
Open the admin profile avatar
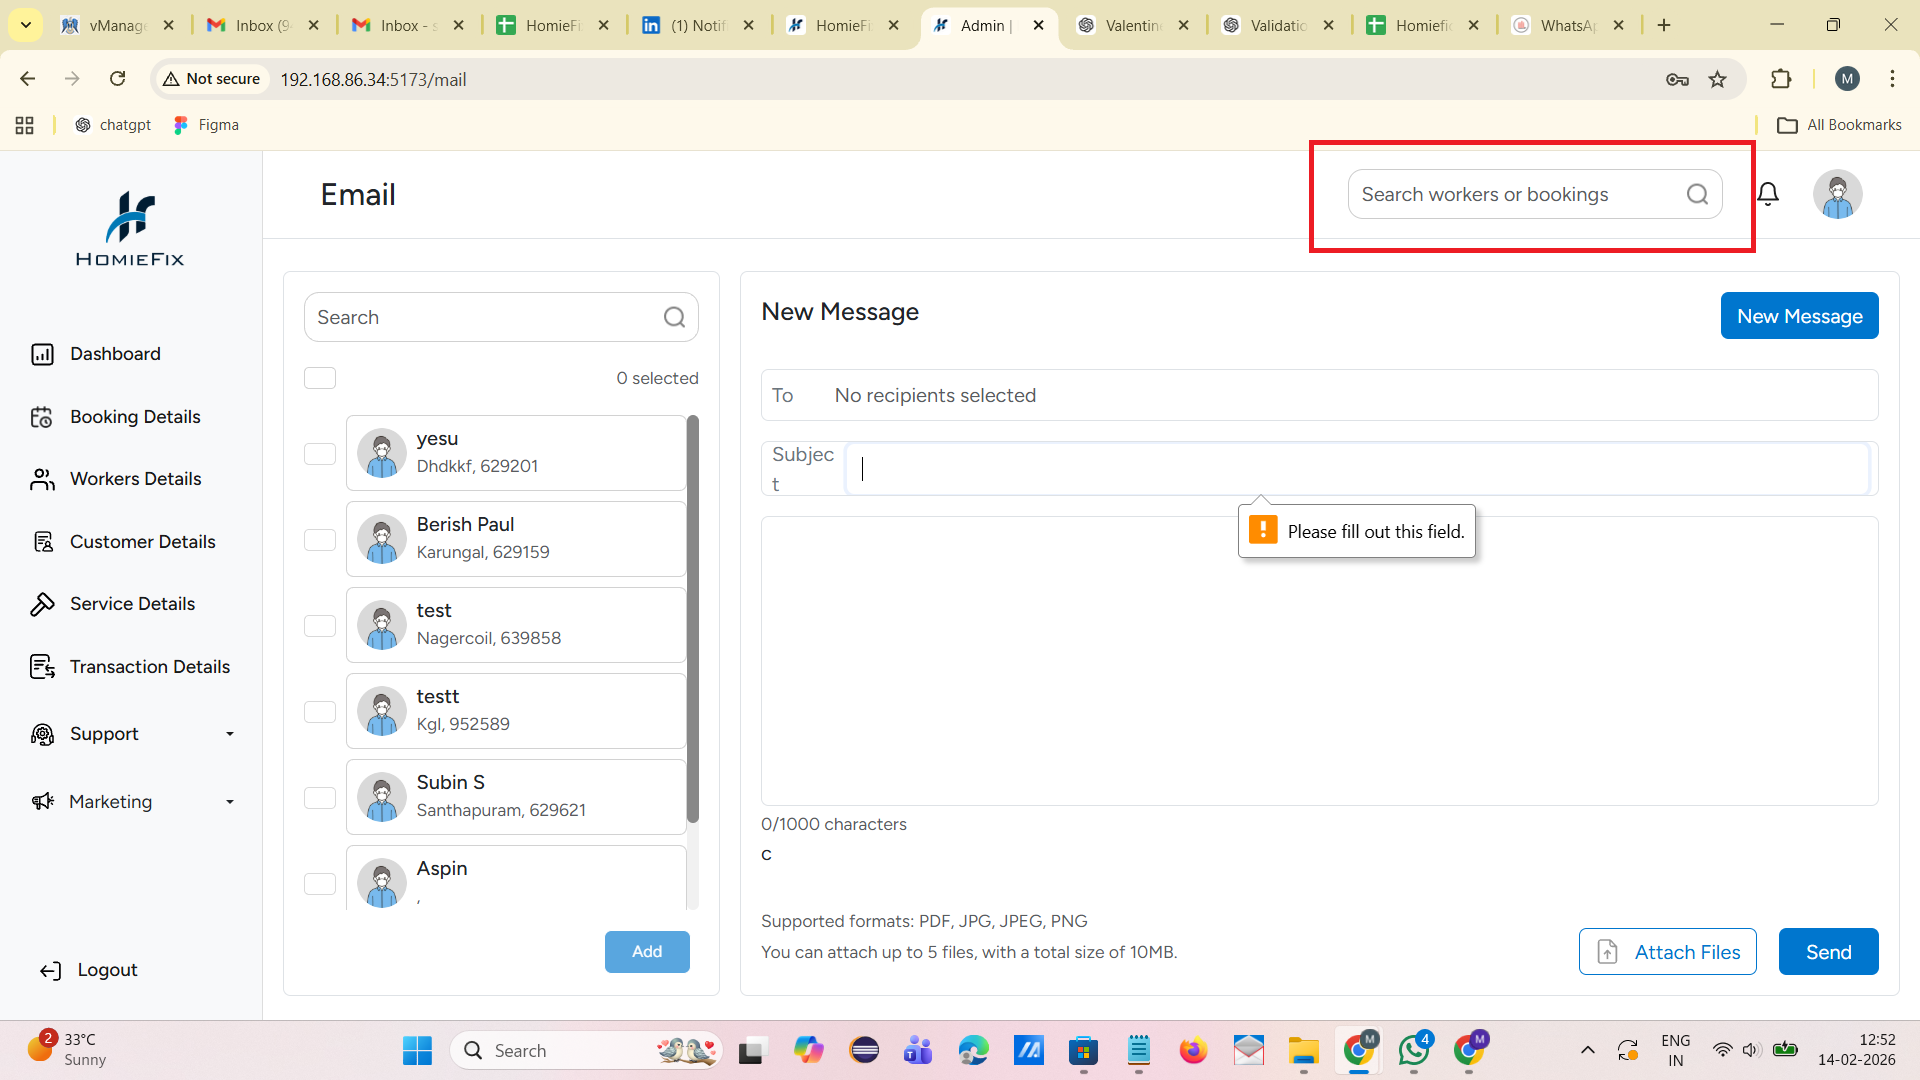[x=1837, y=194]
